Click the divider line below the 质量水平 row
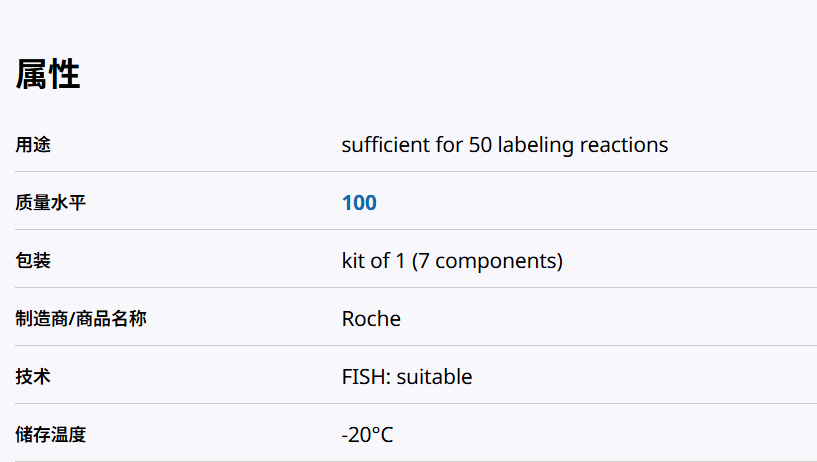Image resolution: width=817 pixels, height=462 pixels. tap(408, 230)
